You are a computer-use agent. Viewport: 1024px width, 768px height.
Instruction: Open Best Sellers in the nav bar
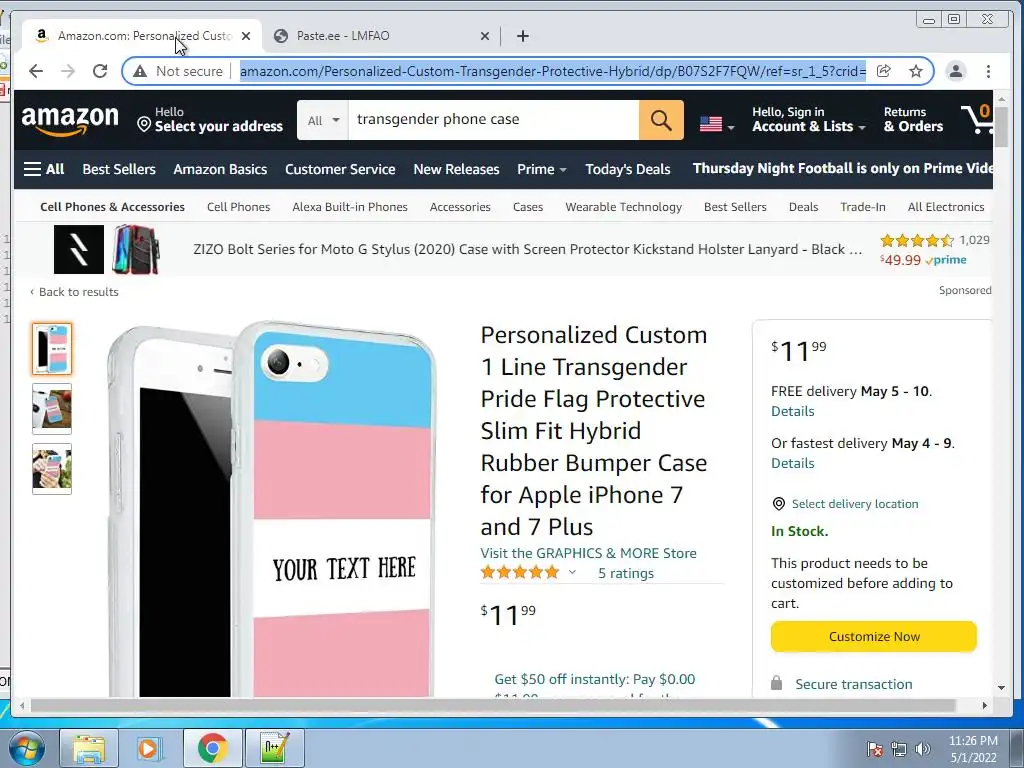[x=119, y=169]
